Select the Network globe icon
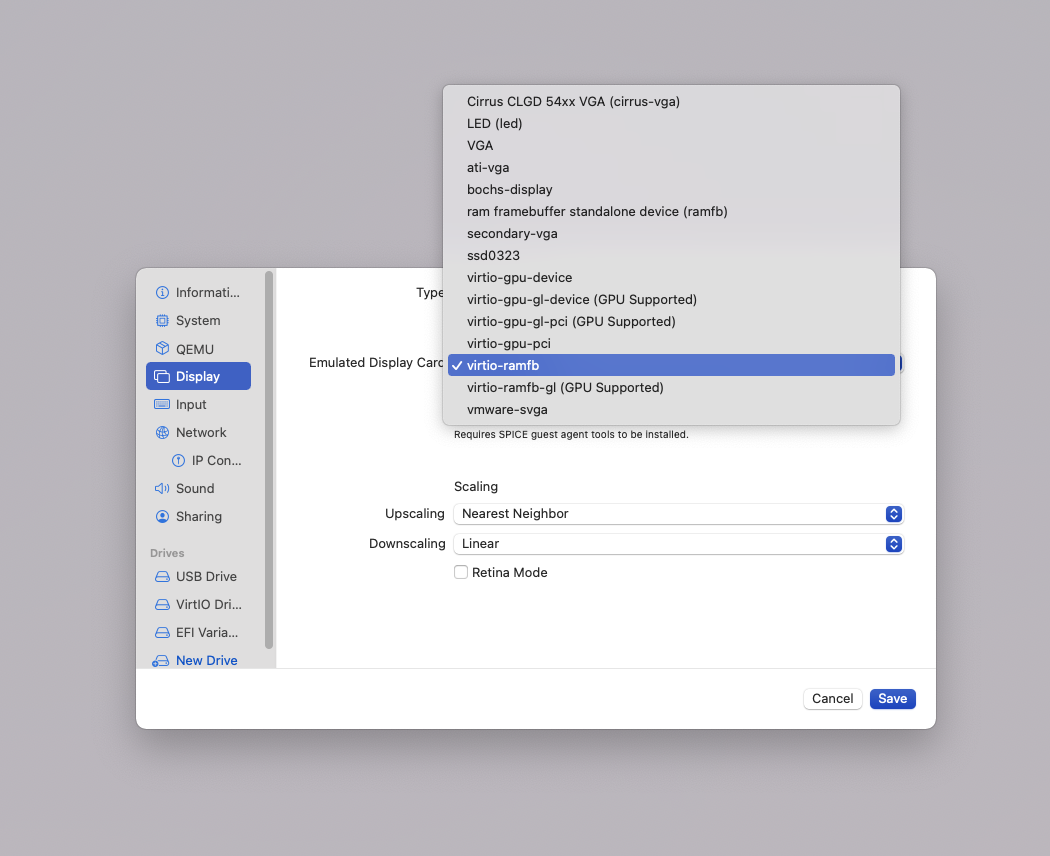Screen dimensions: 1050x856 click(x=161, y=432)
